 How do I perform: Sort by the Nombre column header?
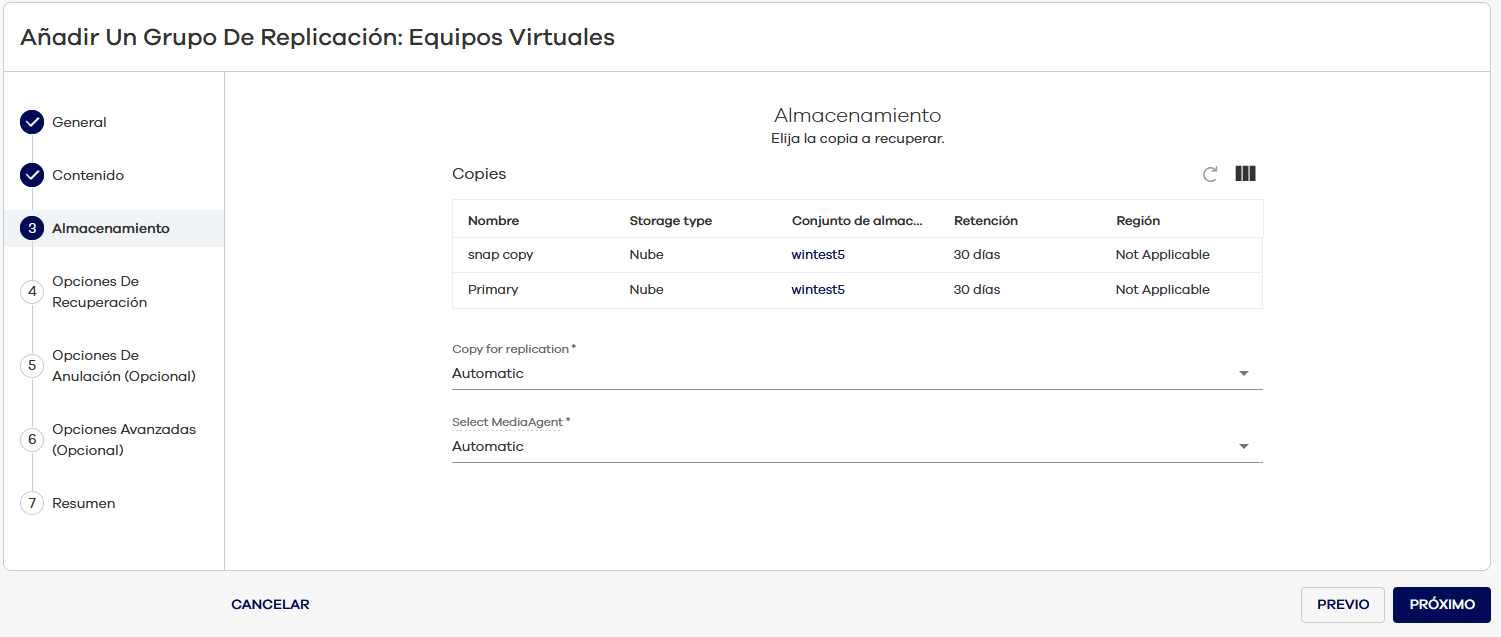pos(493,220)
